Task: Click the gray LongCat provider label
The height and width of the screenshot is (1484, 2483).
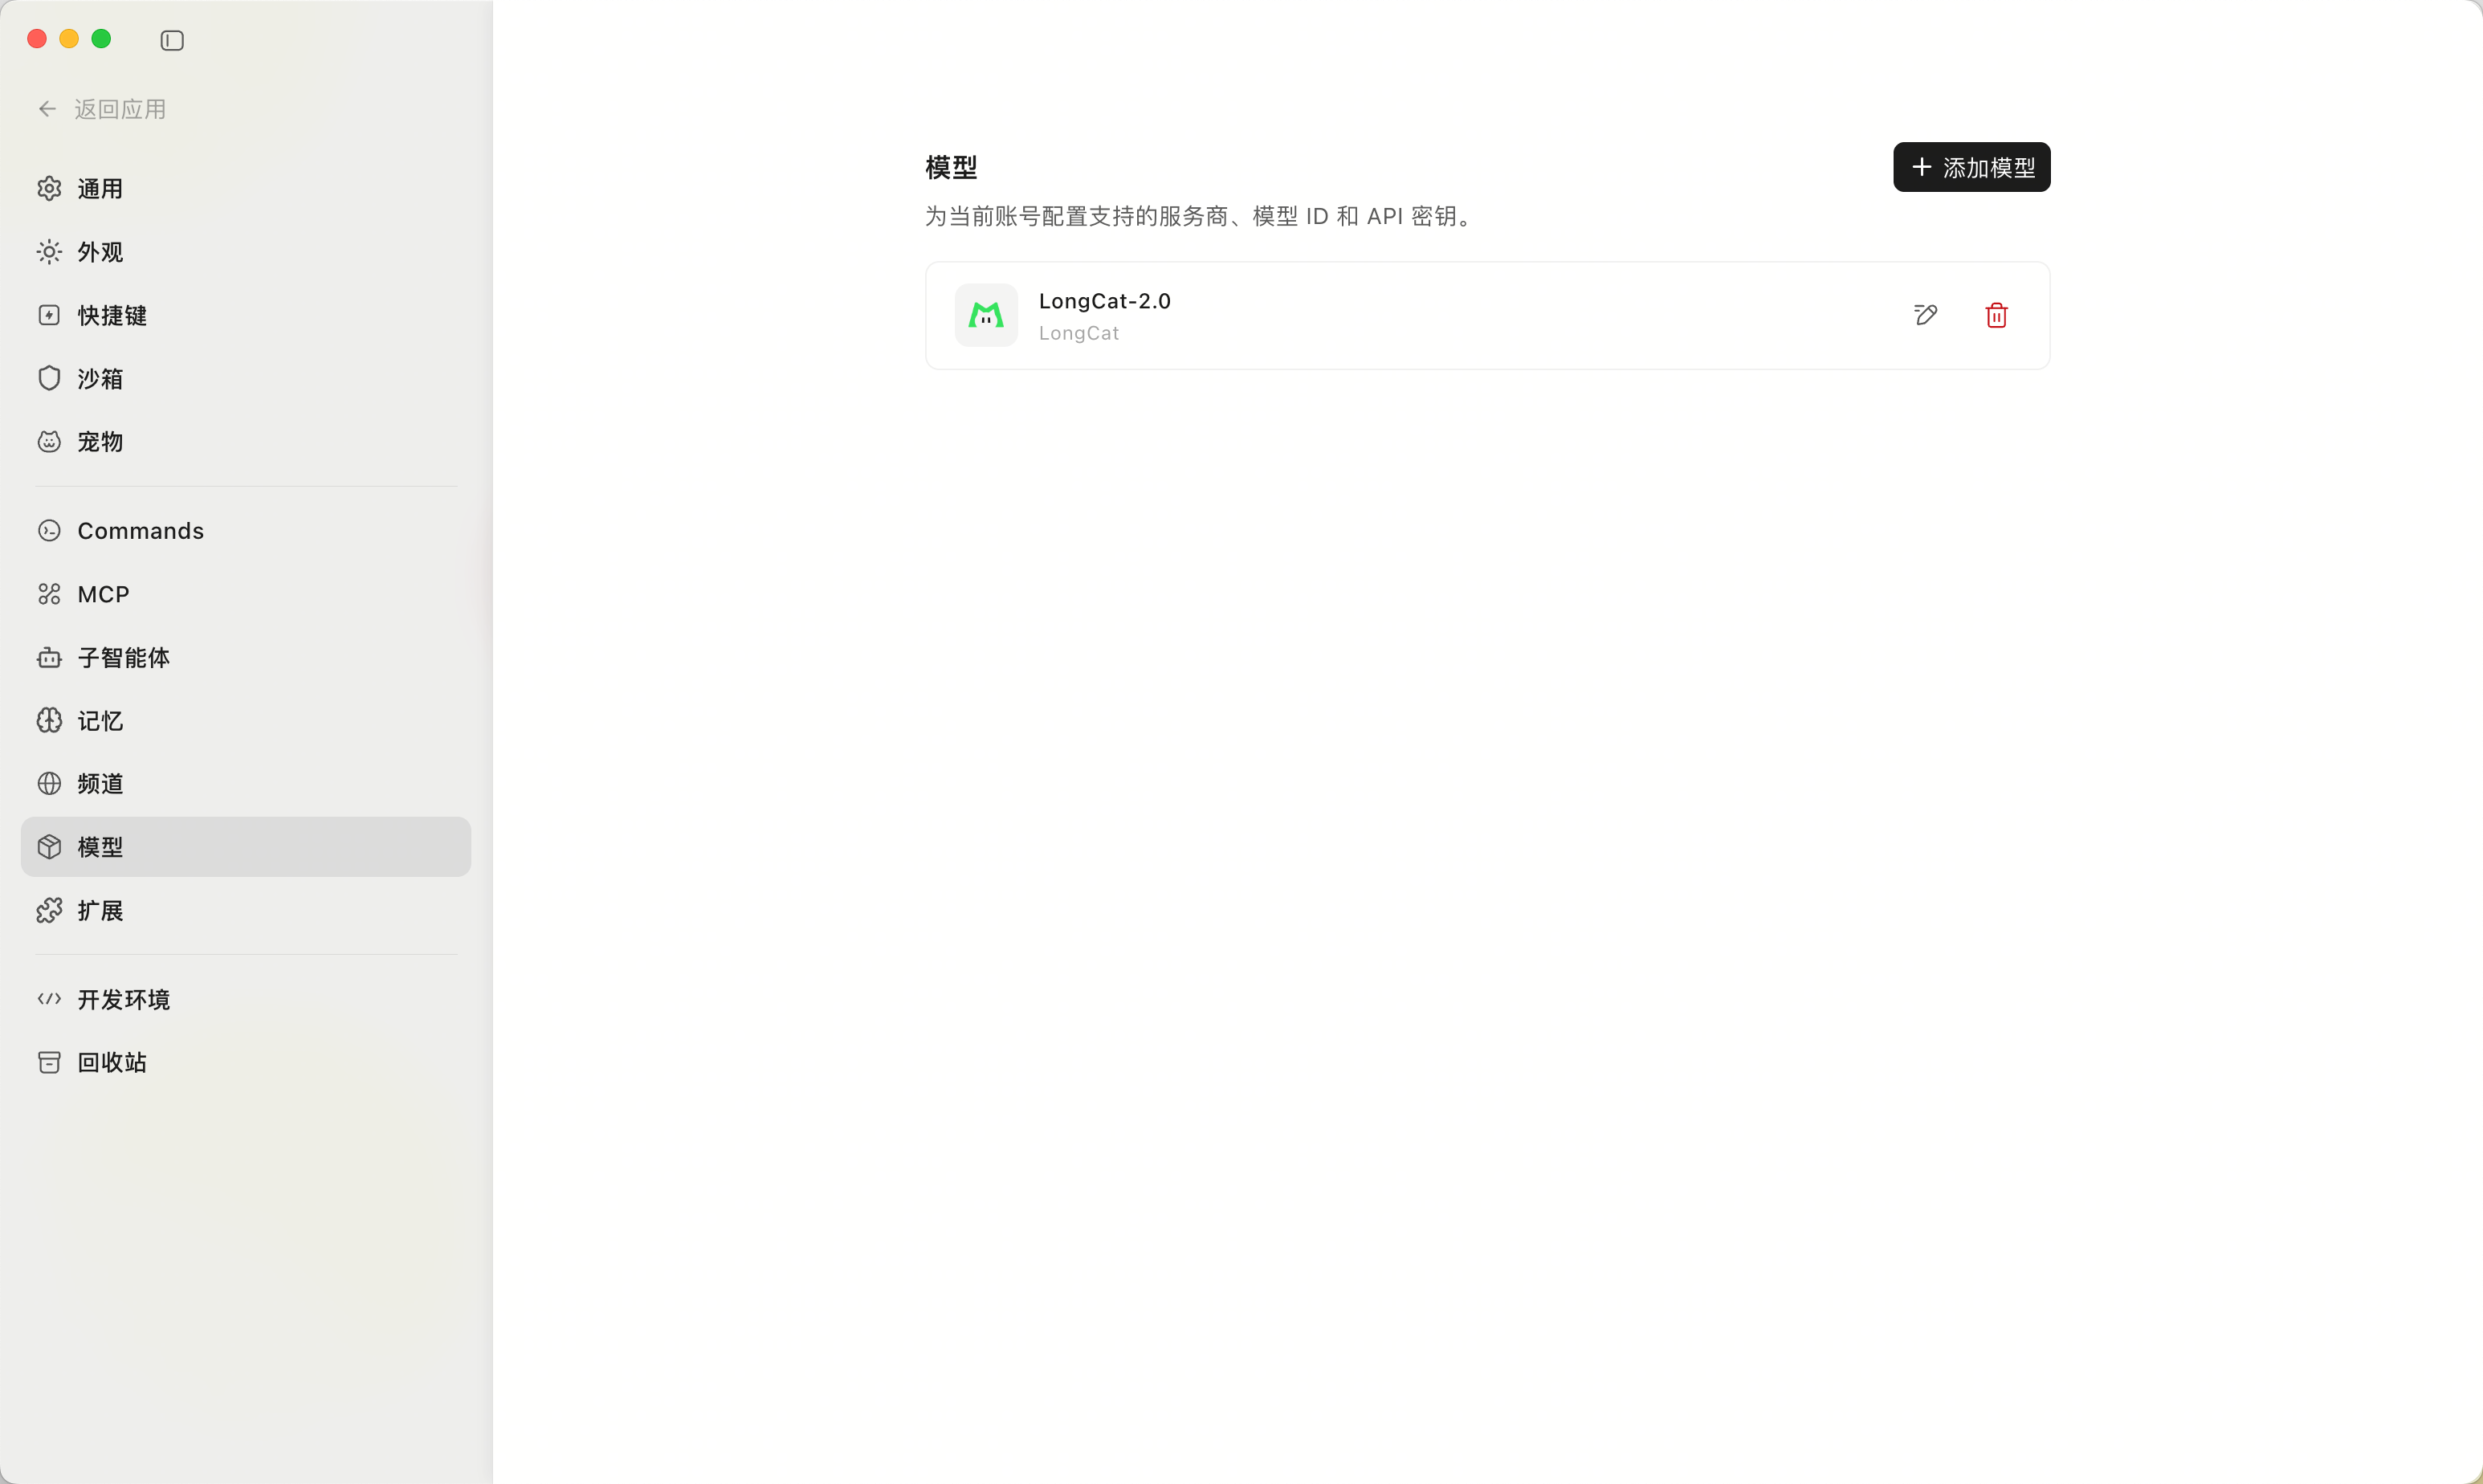Action: (1079, 333)
